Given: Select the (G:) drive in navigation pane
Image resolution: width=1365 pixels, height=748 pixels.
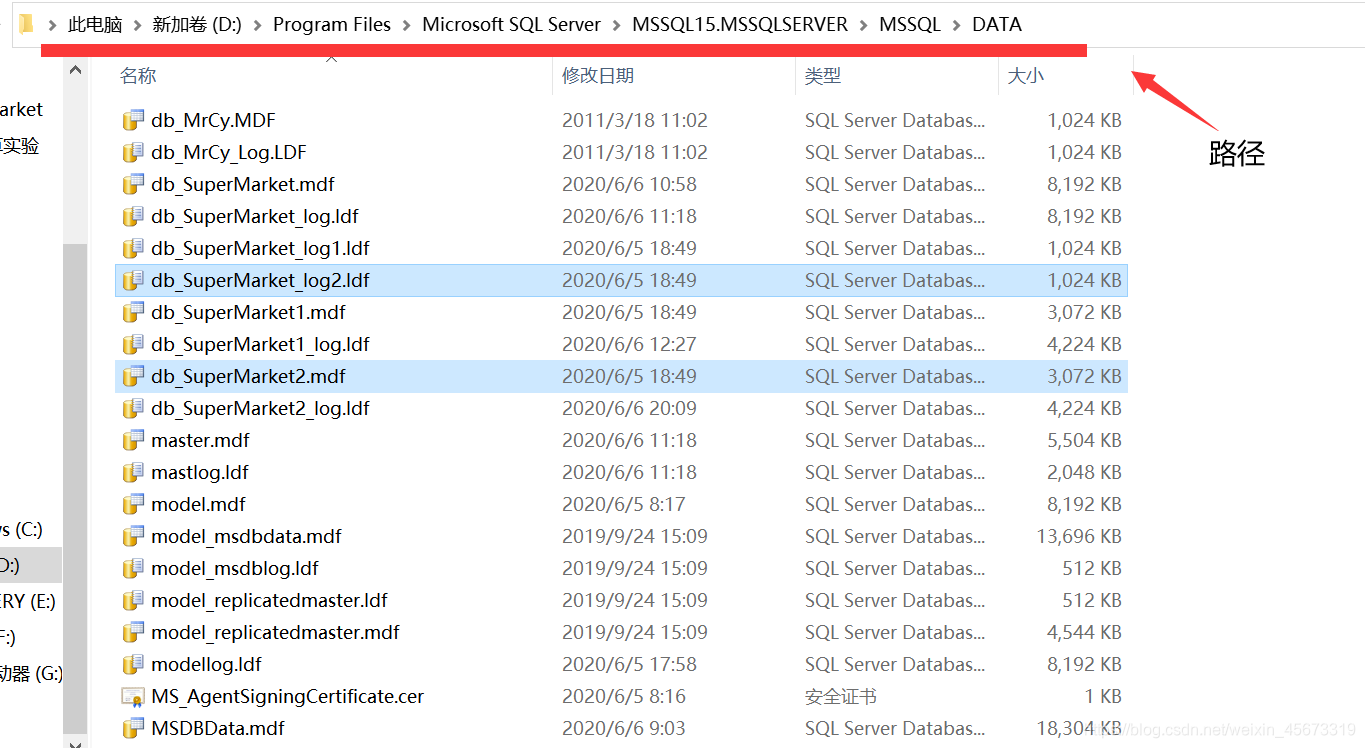Looking at the screenshot, I should [x=31, y=674].
